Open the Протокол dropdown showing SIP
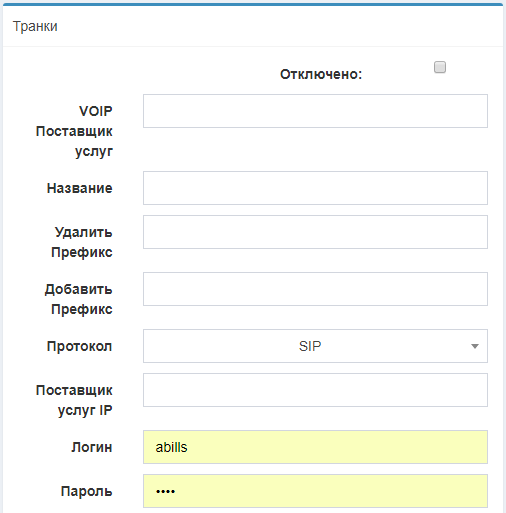Screen dimensions: 506x513 coord(315,346)
